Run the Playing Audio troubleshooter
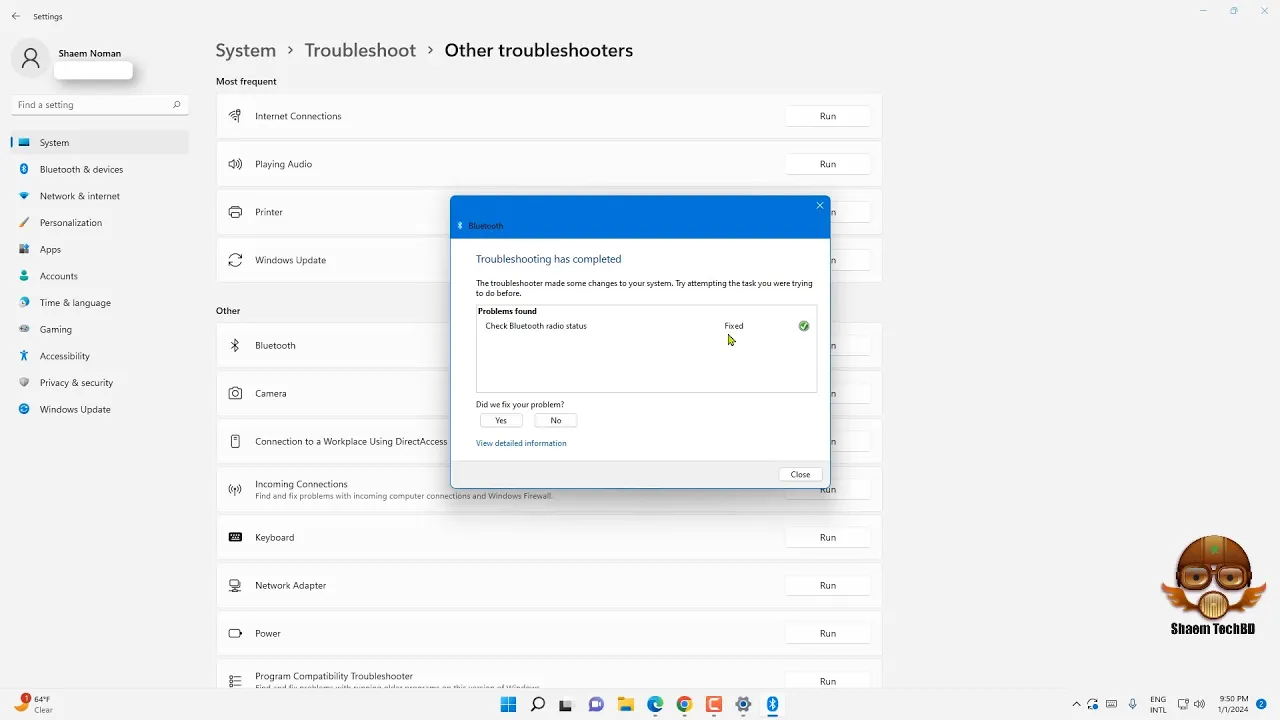Image resolution: width=1280 pixels, height=720 pixels. pos(828,164)
